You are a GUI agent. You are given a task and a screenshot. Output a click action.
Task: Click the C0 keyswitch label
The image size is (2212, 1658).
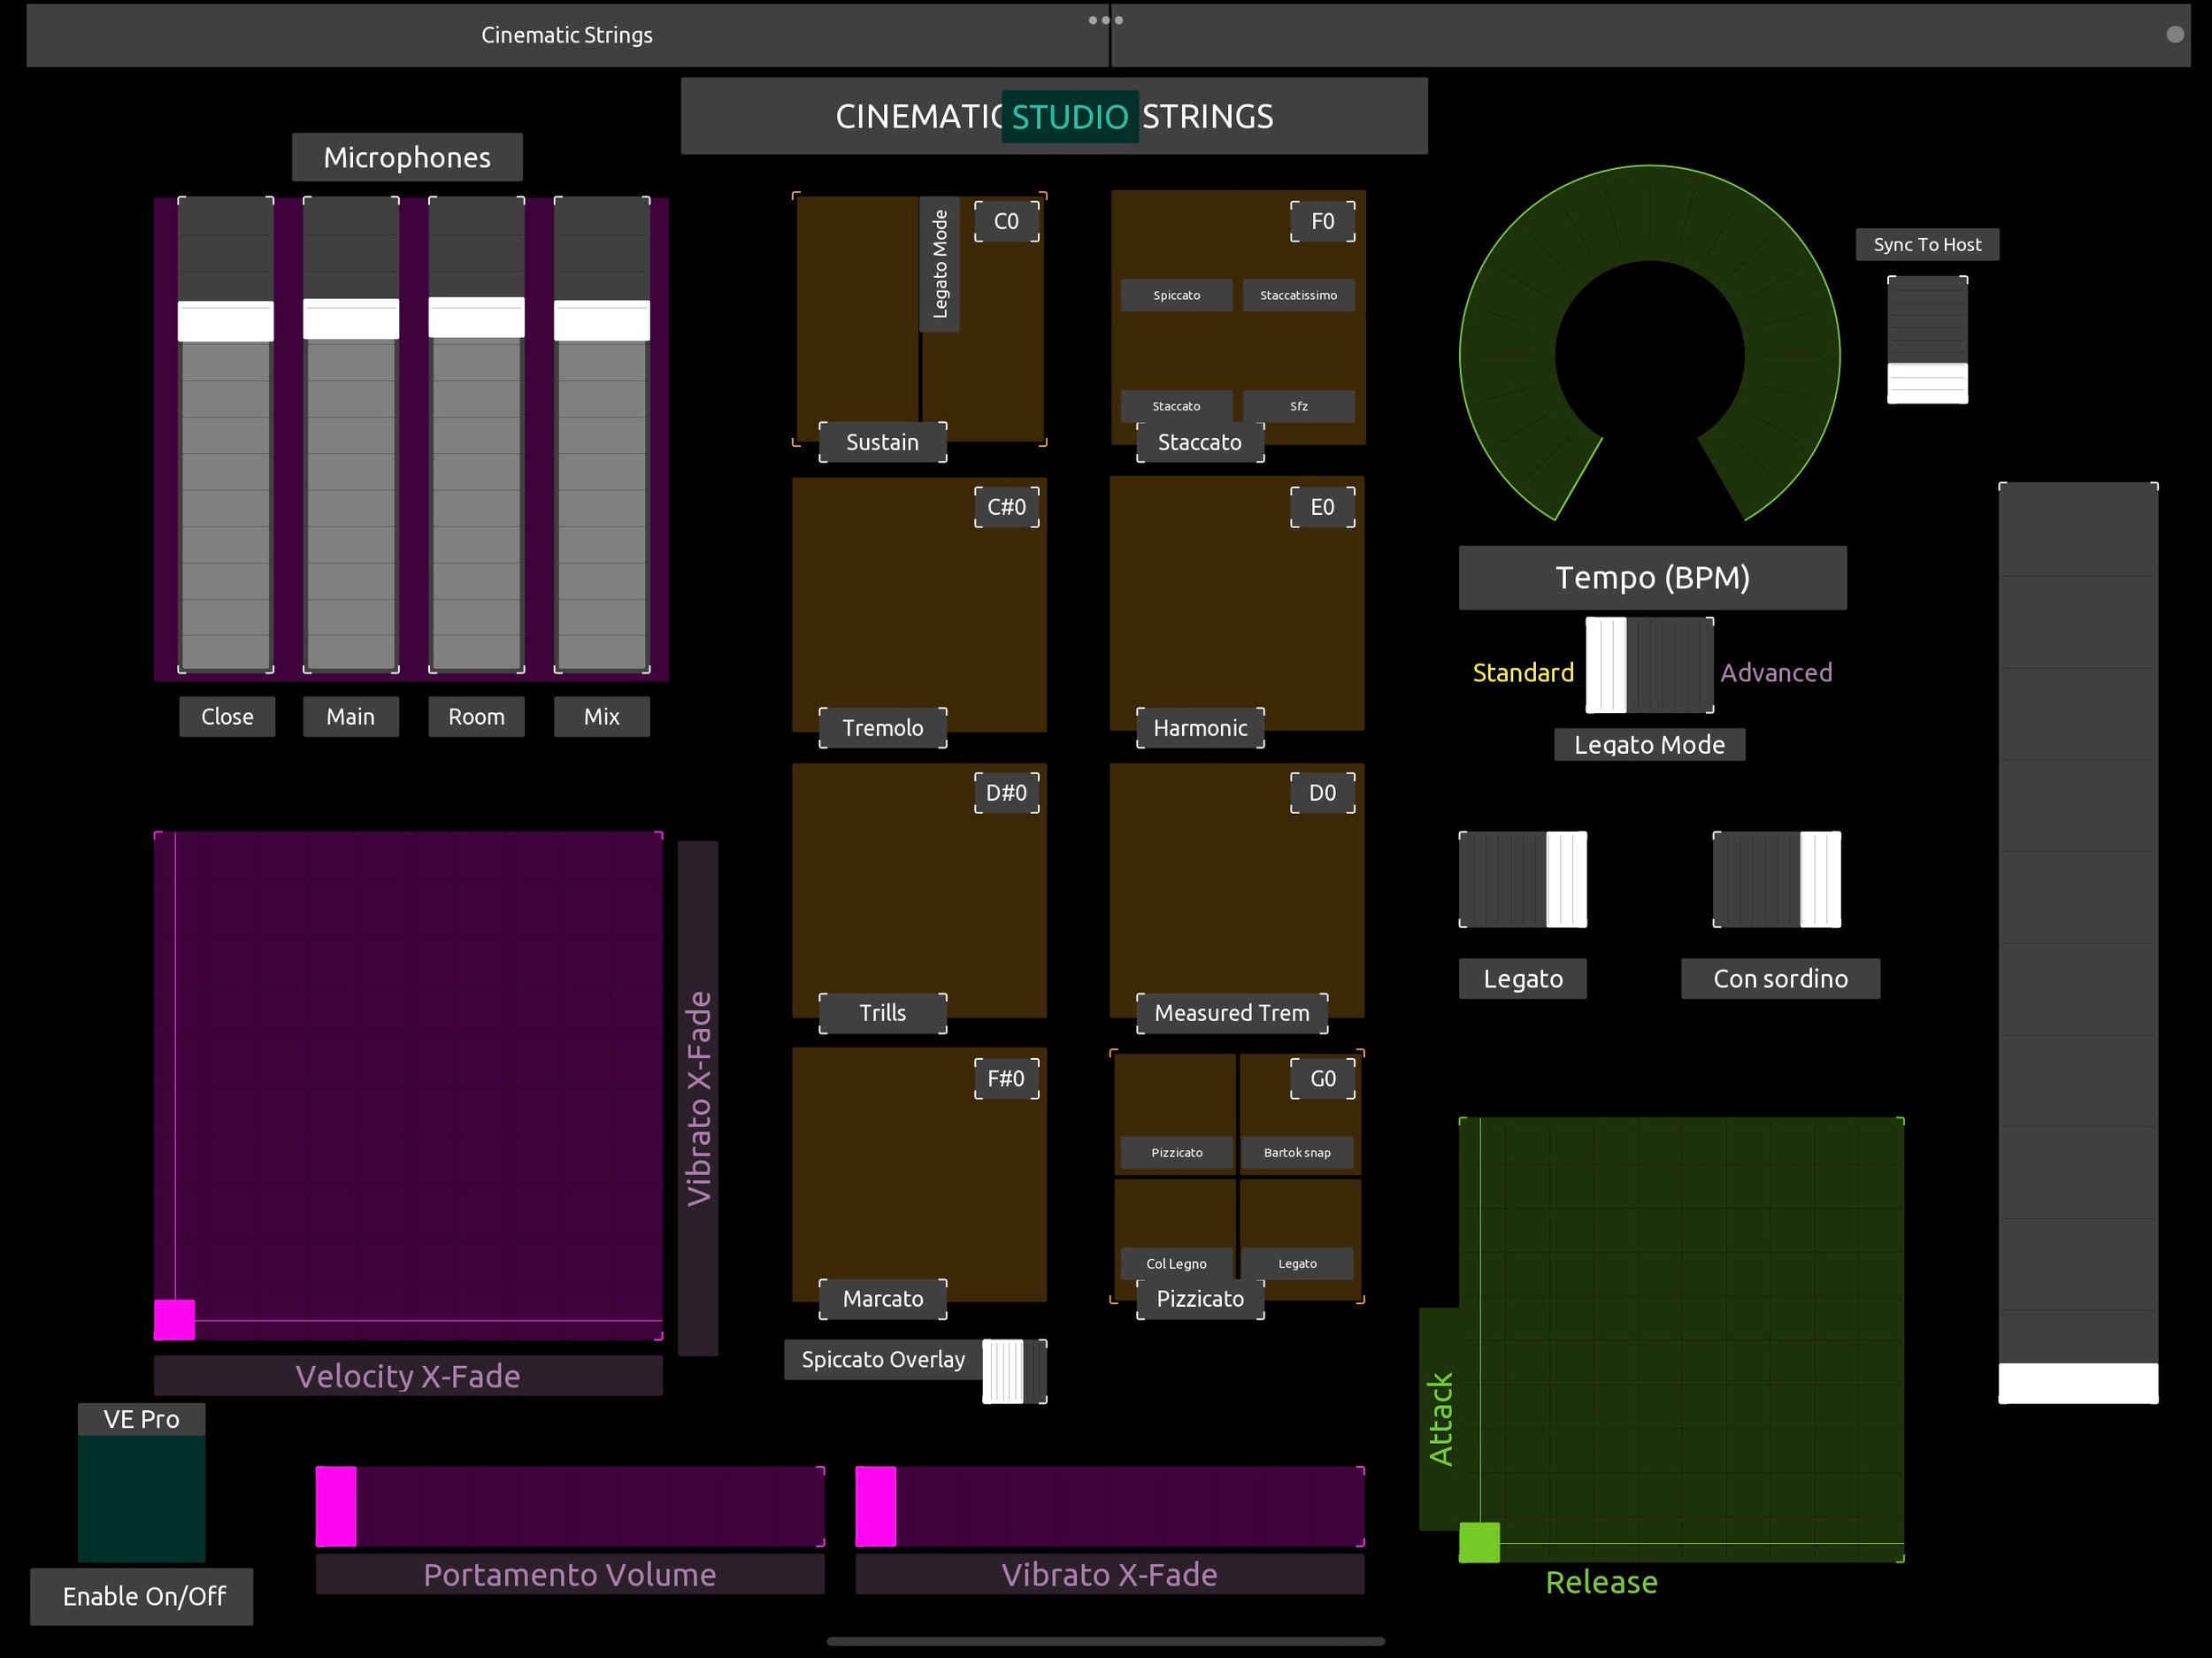pyautogui.click(x=1006, y=221)
